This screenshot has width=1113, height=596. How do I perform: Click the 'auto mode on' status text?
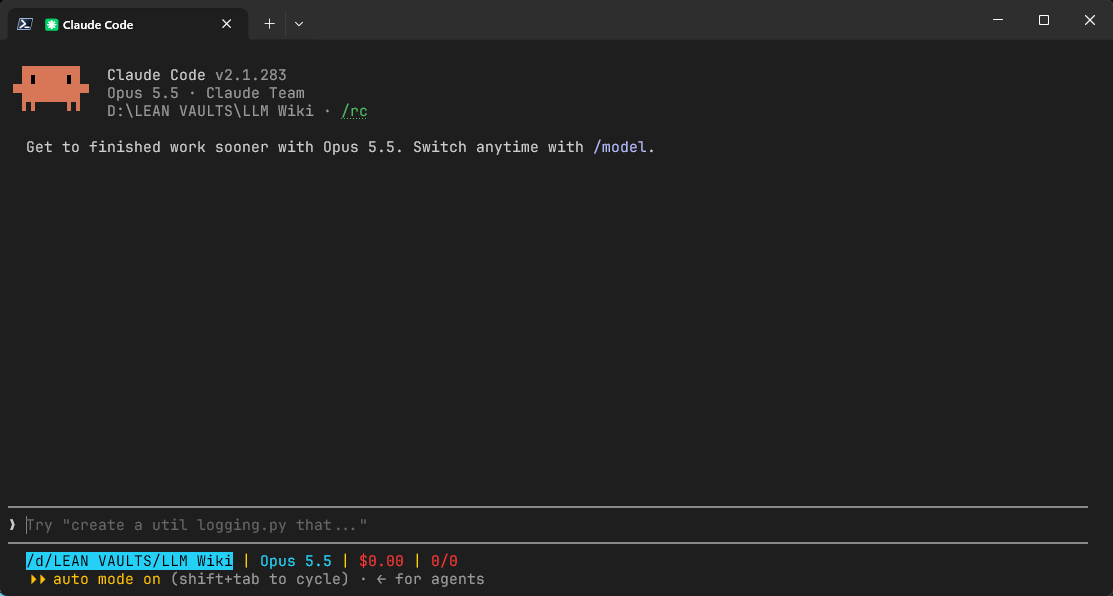107,580
